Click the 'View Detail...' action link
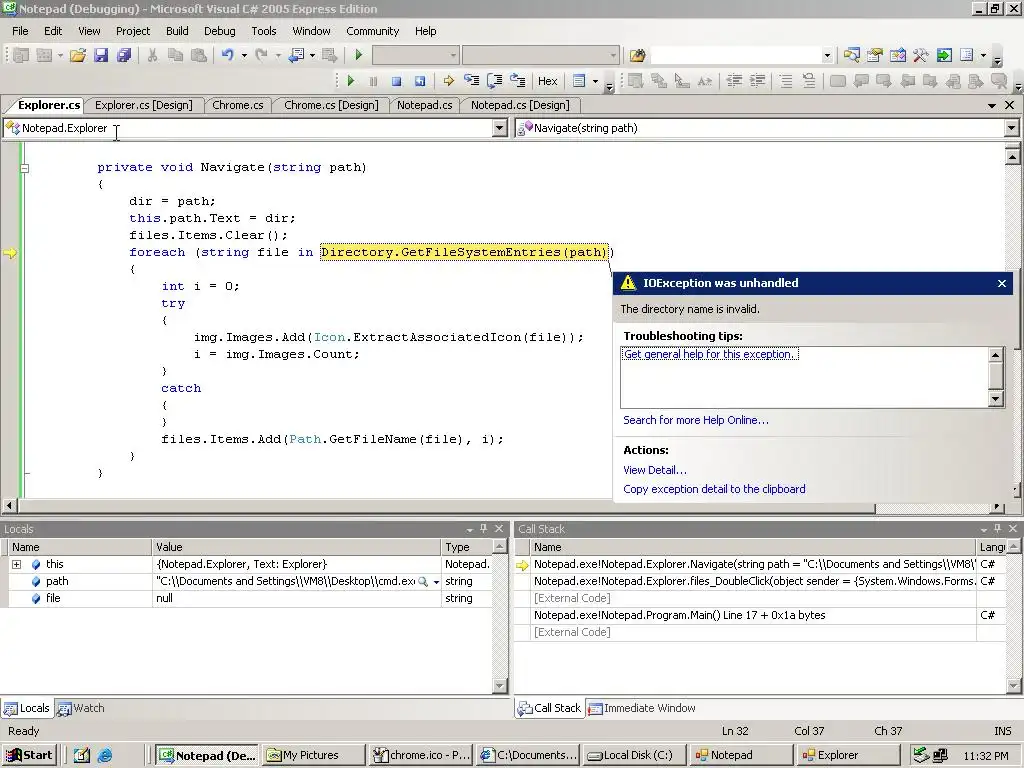1024x768 pixels. [x=654, y=470]
